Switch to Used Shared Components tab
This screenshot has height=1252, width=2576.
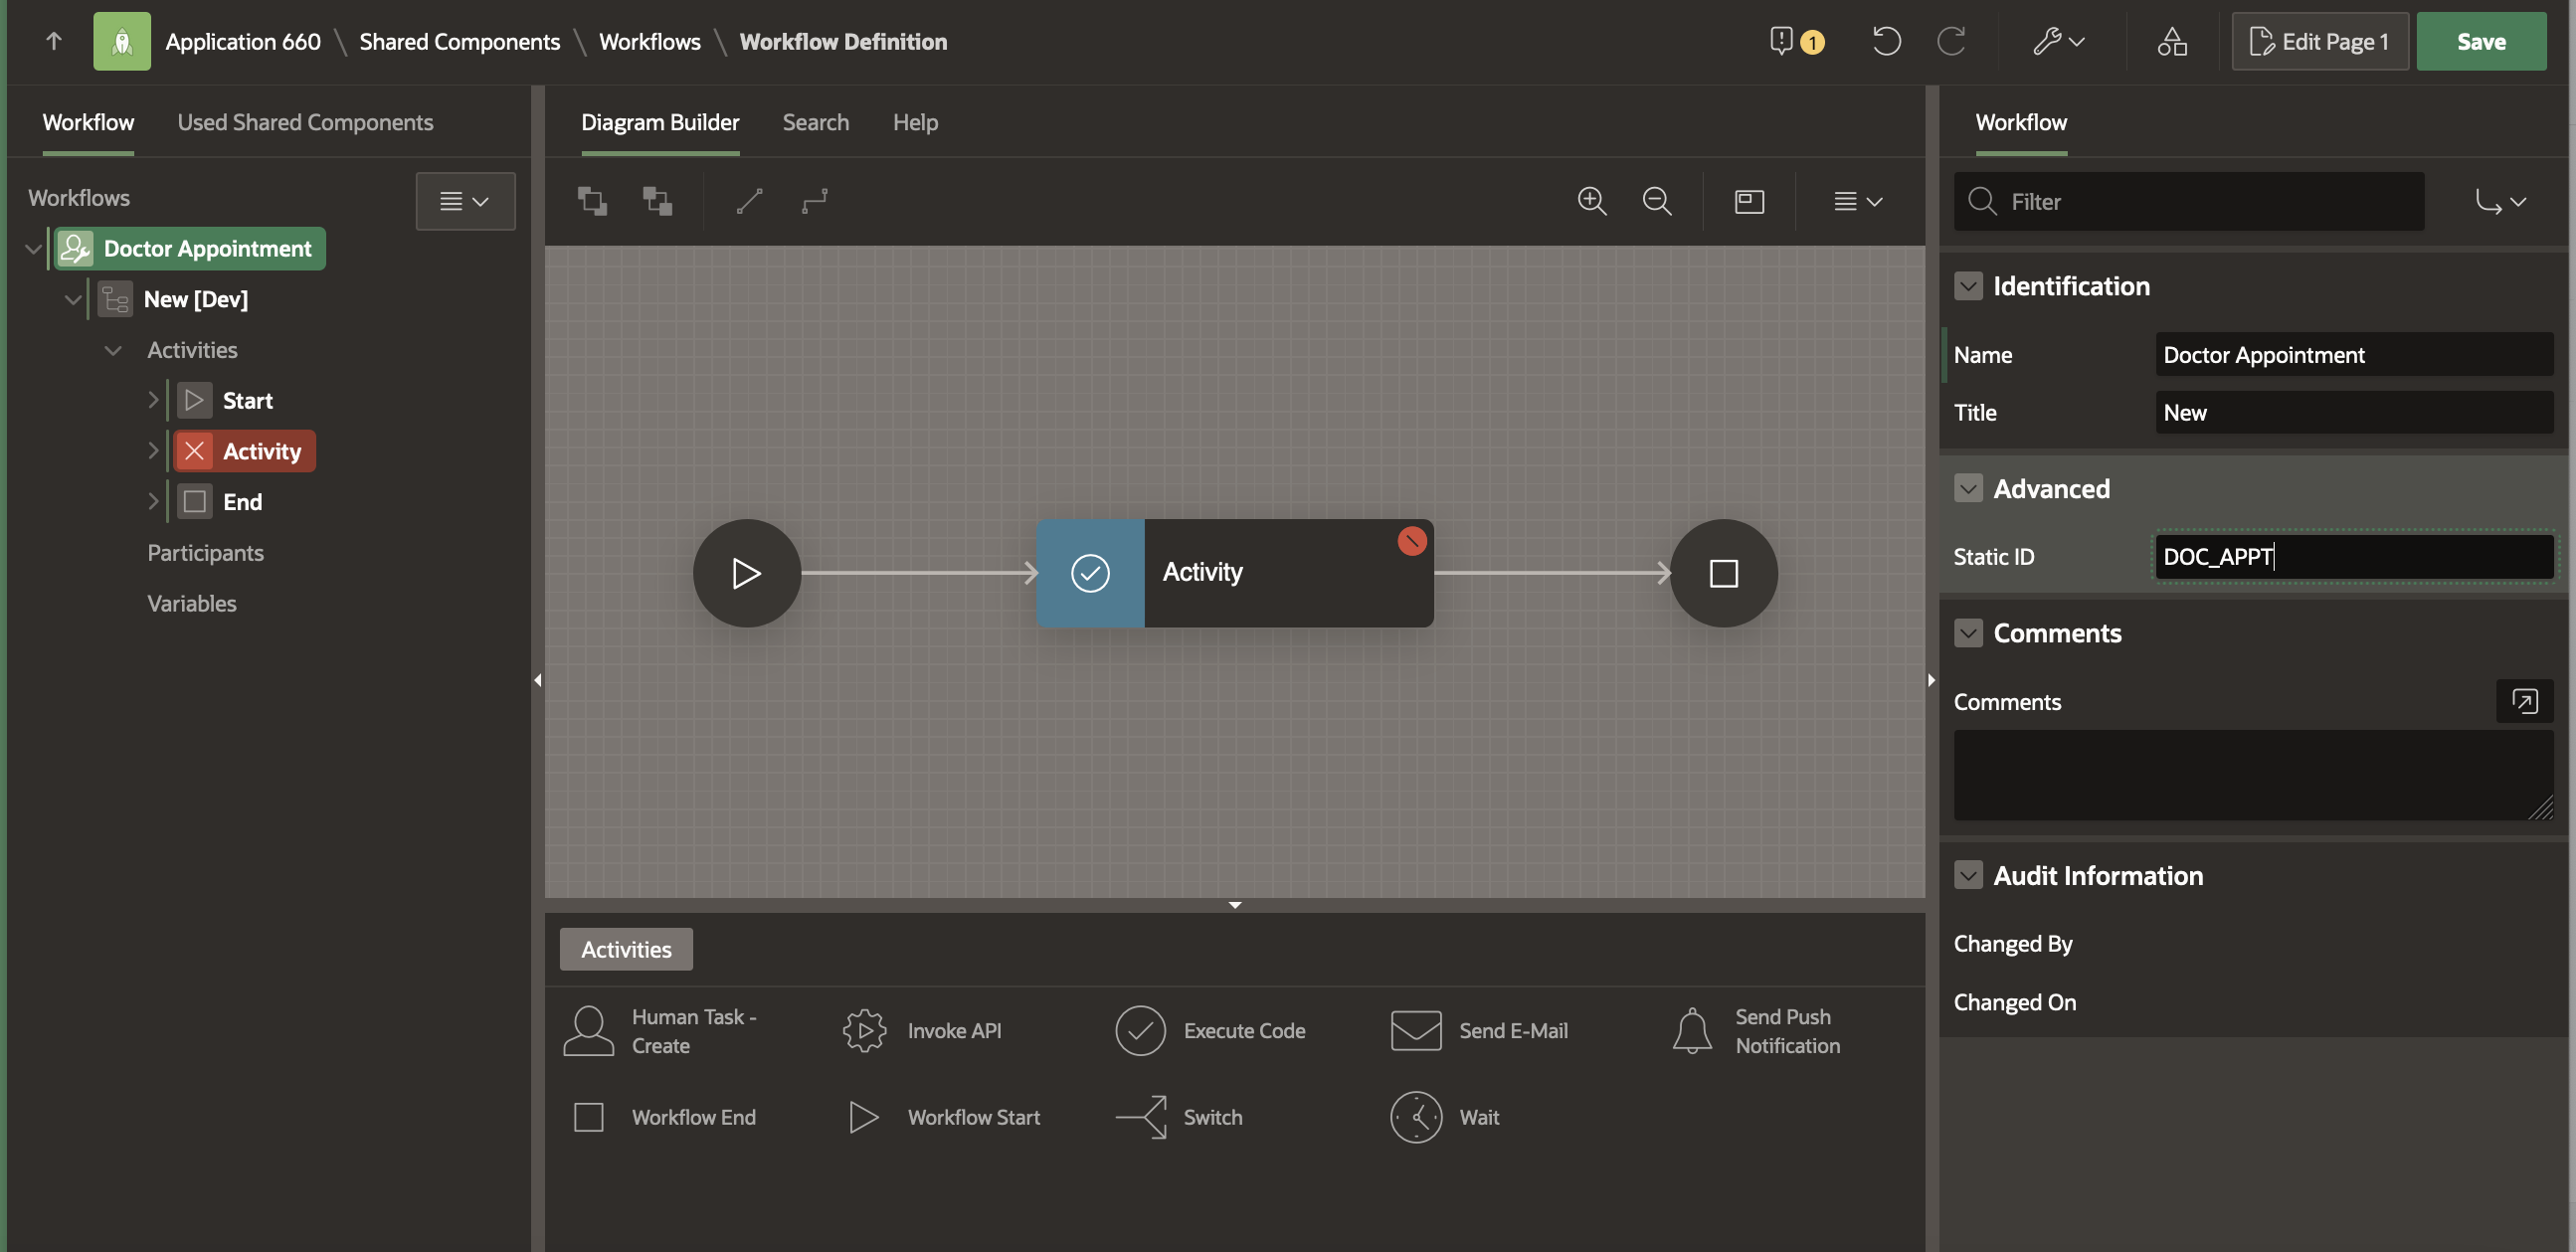pyautogui.click(x=305, y=122)
